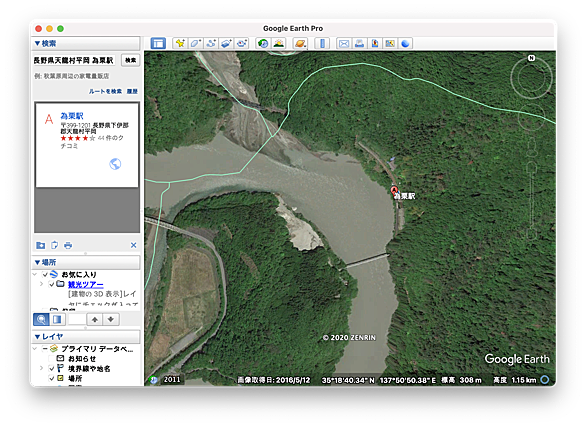The width and height of the screenshot is (586, 426).
Task: Collapse the お気に入り tree node
Action: pos(35,274)
